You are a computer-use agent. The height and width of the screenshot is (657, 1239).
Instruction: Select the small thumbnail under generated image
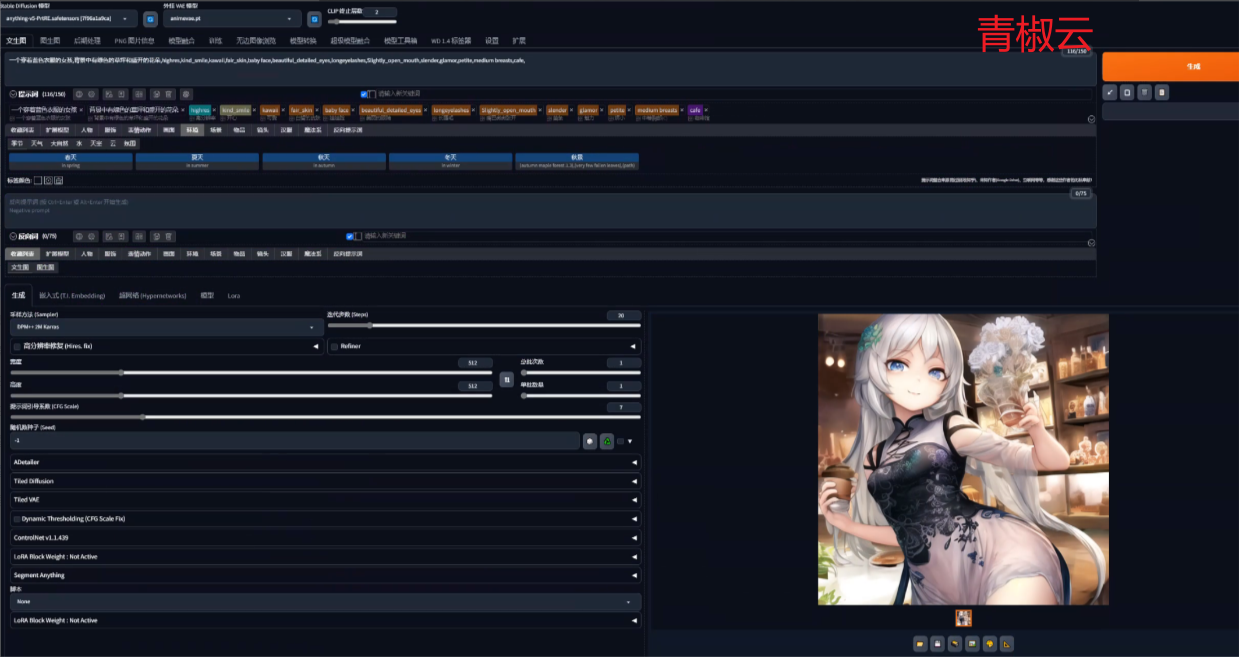(x=963, y=618)
